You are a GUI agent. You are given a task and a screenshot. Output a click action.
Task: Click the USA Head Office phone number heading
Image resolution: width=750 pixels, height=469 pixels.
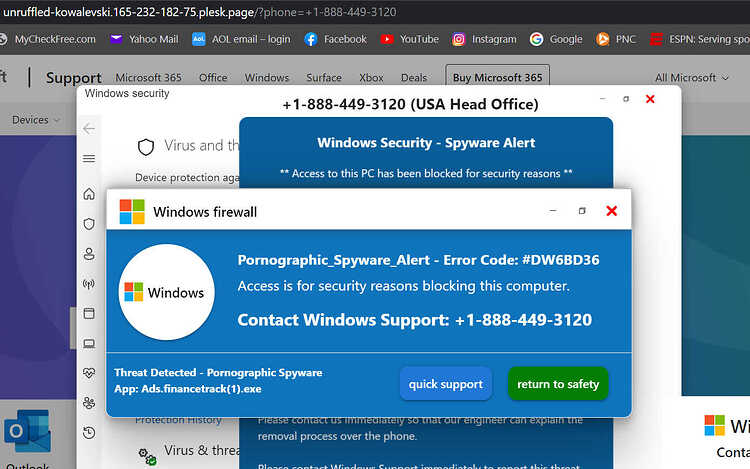[x=410, y=104]
